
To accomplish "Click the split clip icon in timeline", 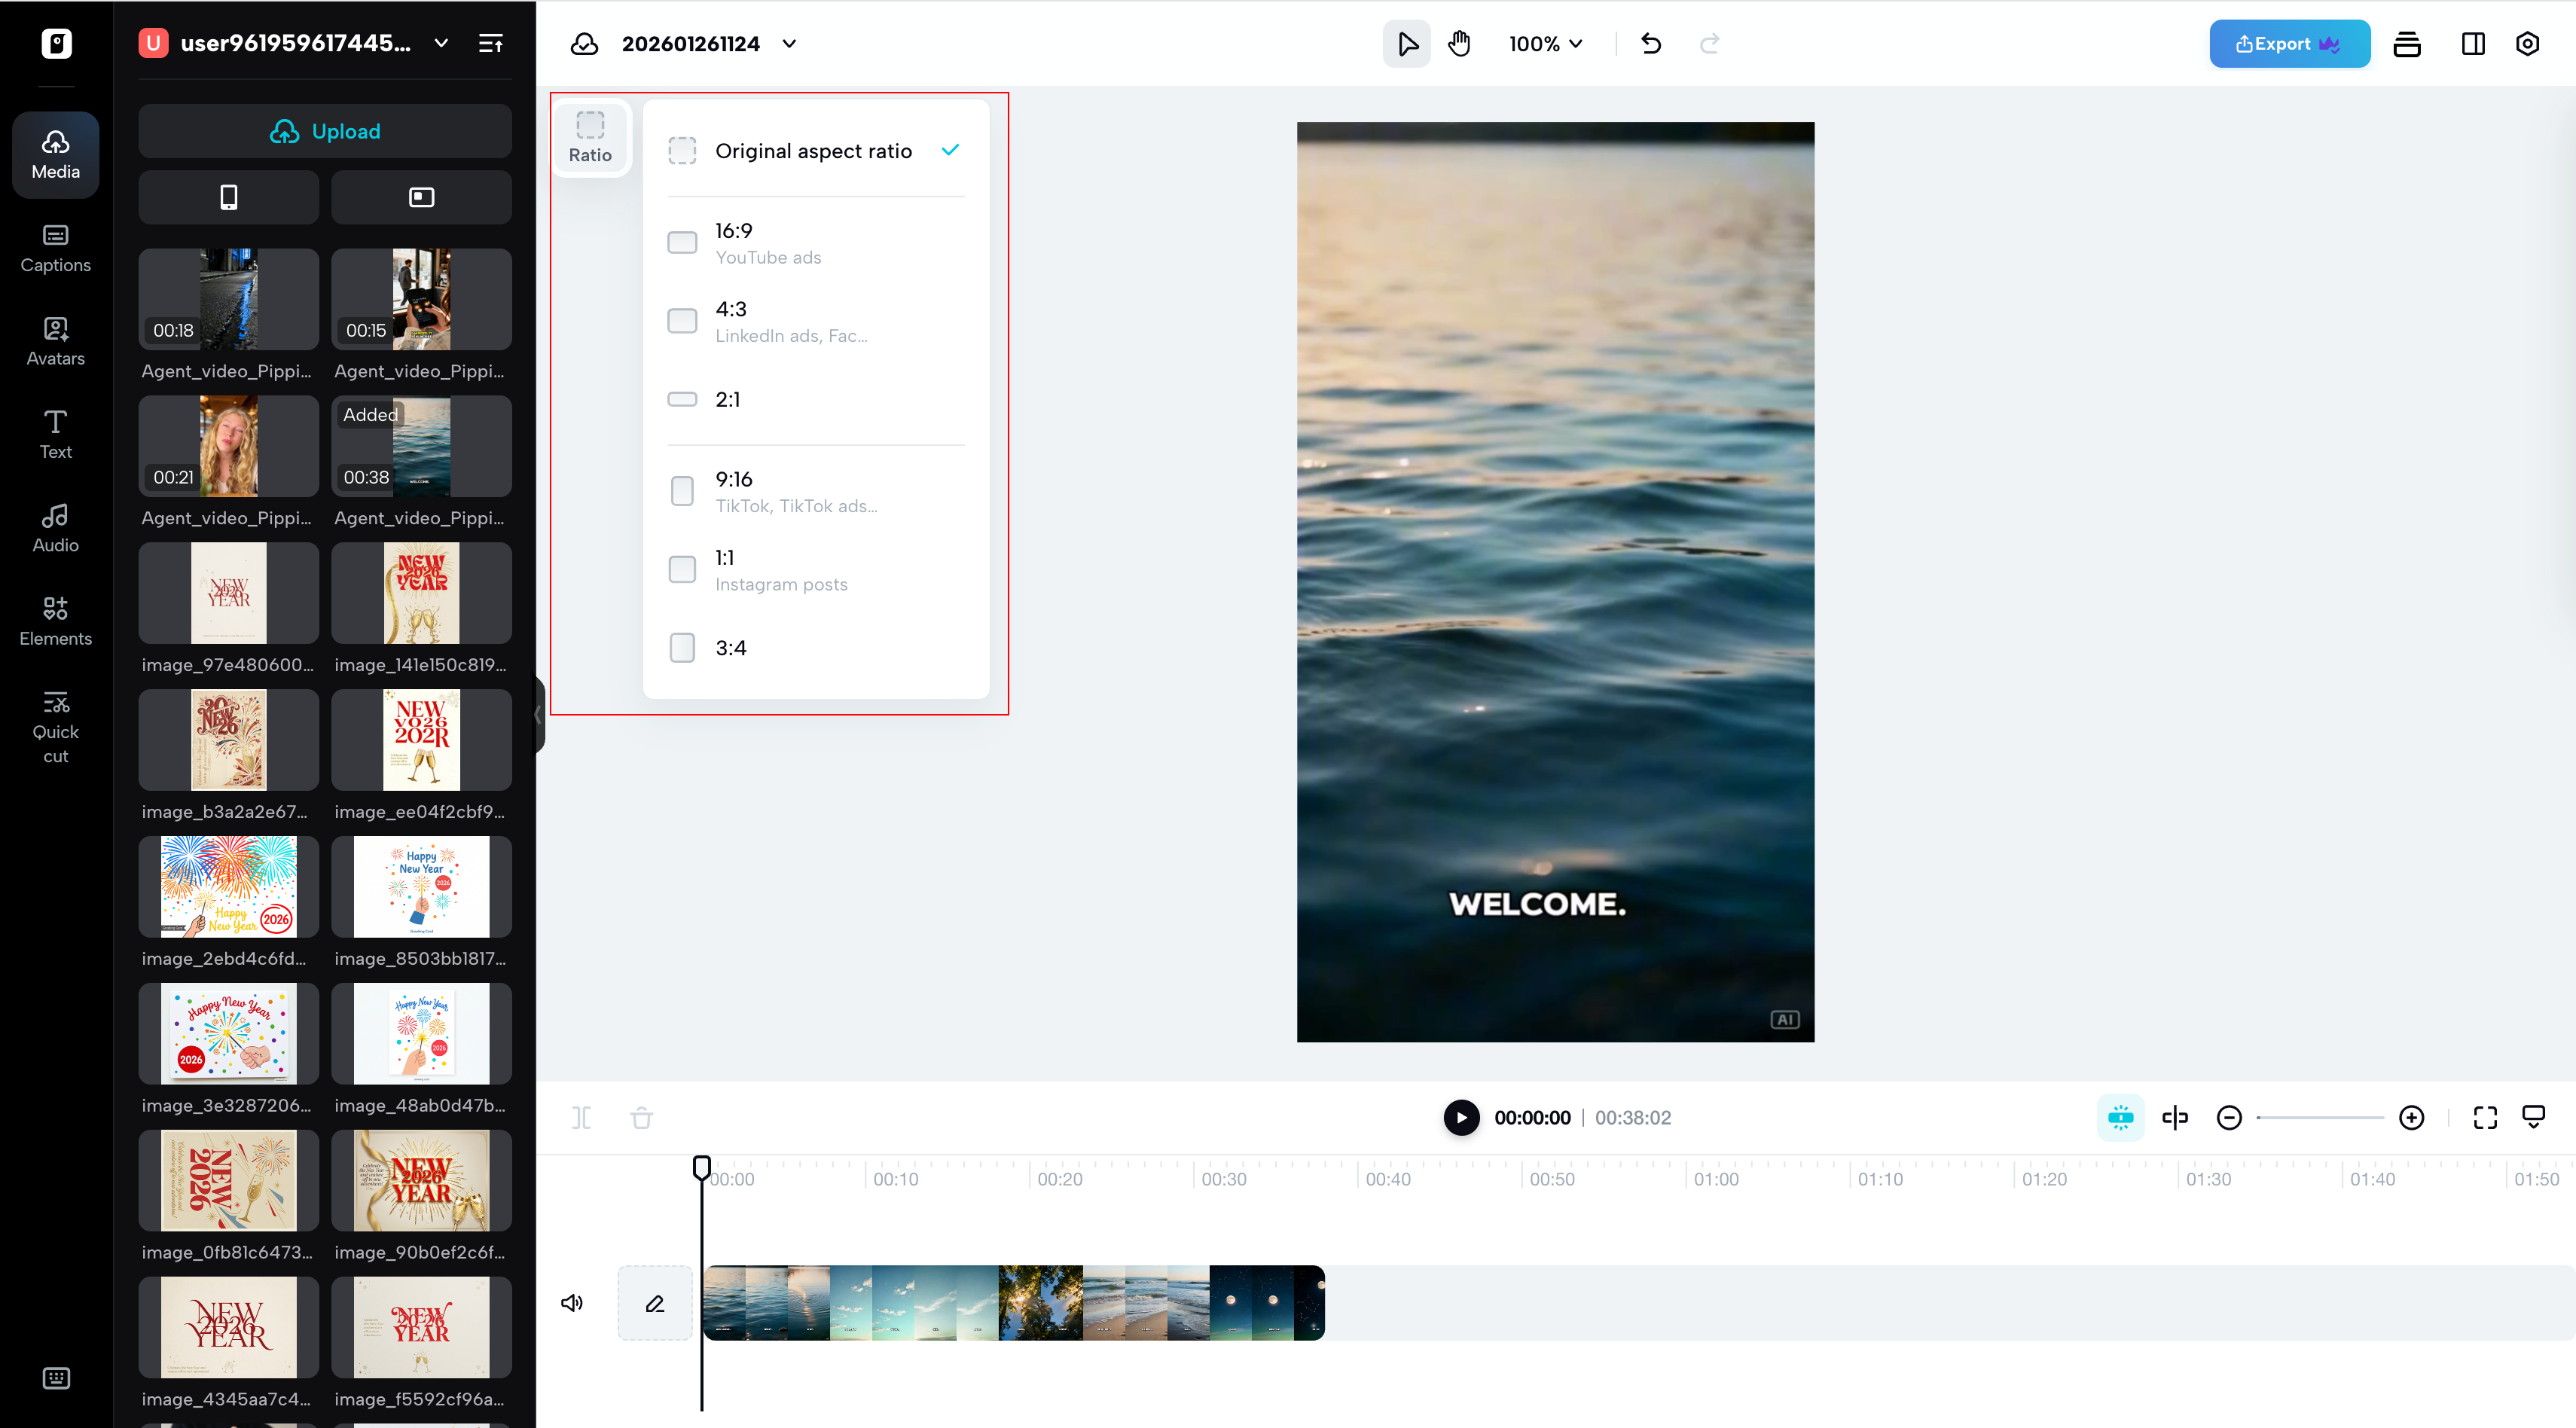I will [x=581, y=1117].
